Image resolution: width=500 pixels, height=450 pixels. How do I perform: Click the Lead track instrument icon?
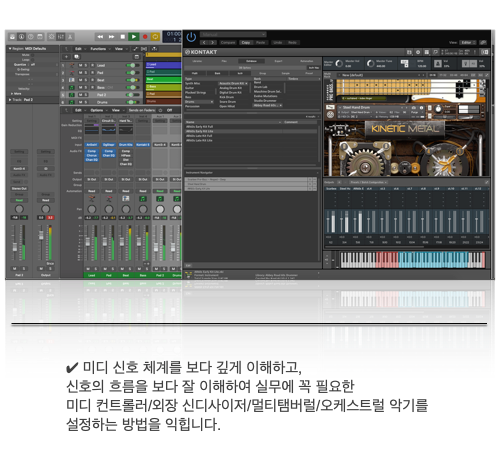[x=72, y=65]
